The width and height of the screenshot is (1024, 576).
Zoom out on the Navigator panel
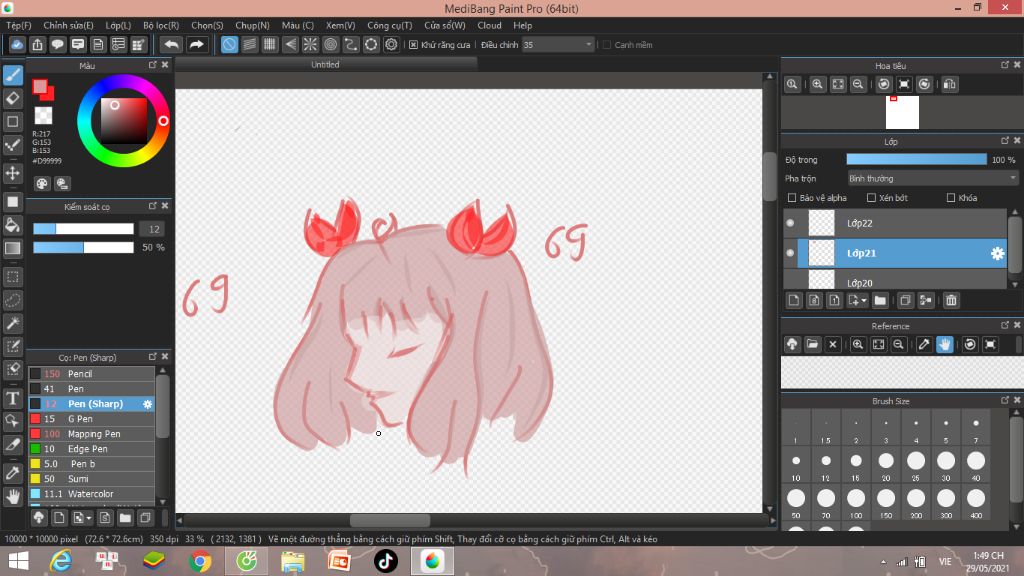858,84
